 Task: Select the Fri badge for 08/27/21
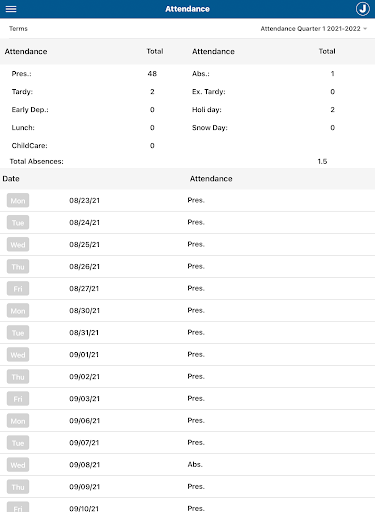tap(18, 289)
